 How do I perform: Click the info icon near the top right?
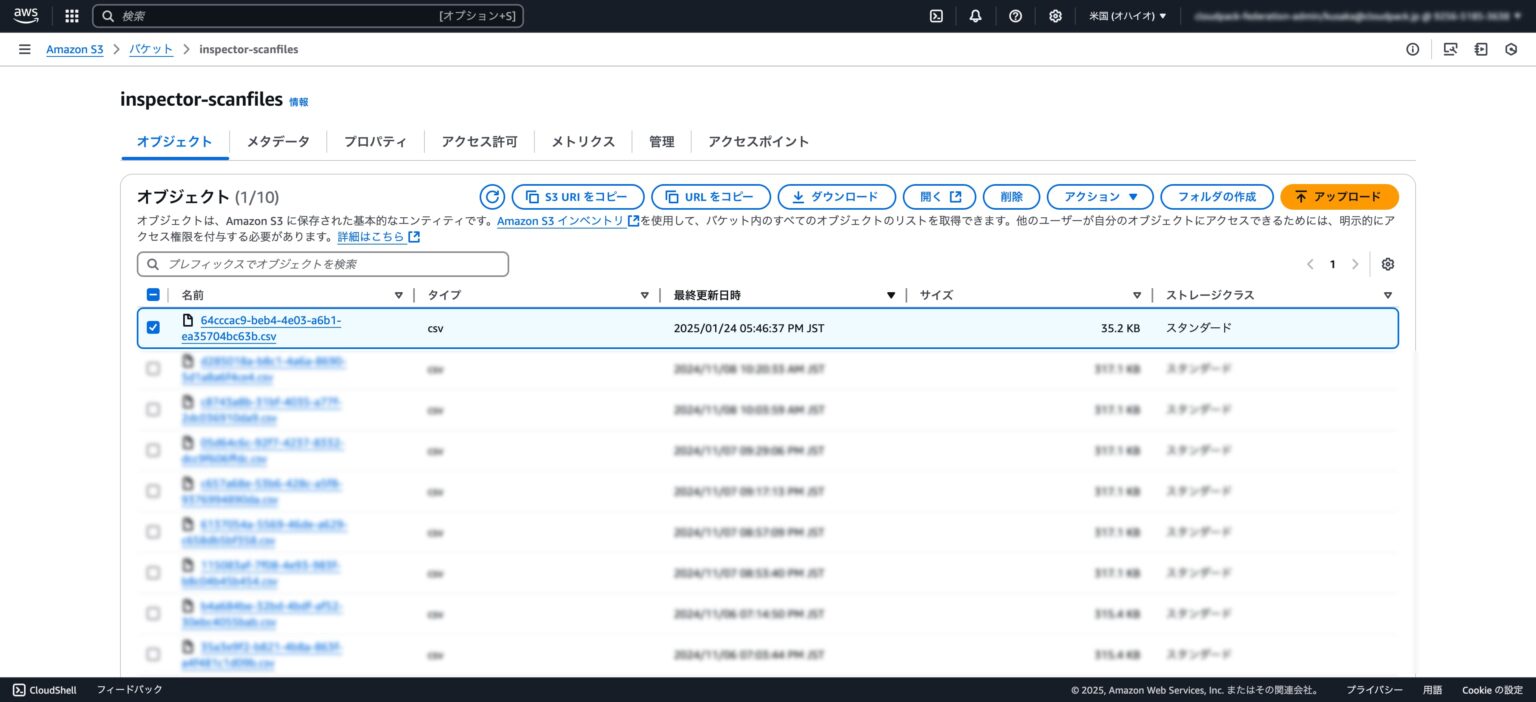coord(1412,48)
